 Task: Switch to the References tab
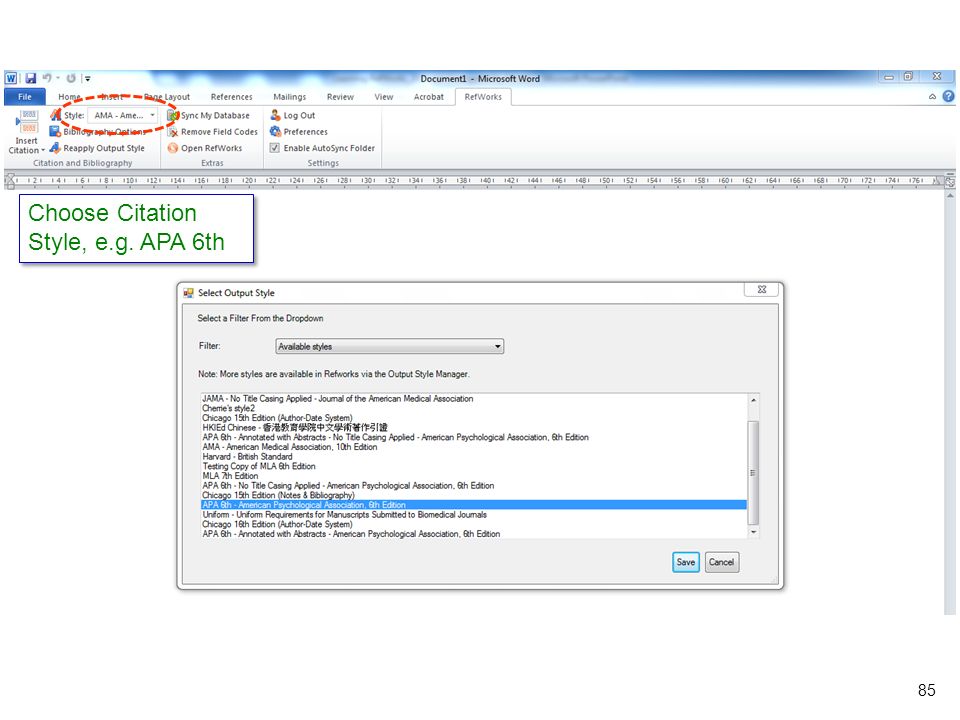pos(231,97)
